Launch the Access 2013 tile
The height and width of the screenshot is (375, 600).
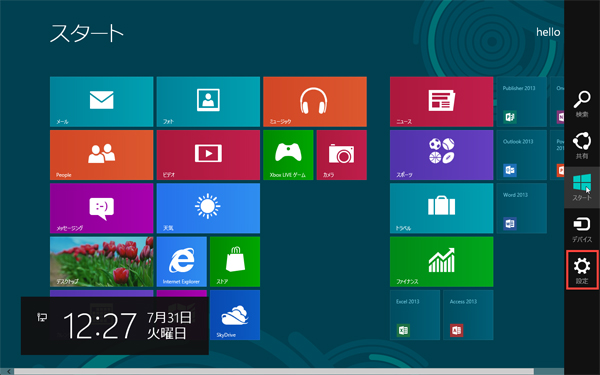(468, 315)
